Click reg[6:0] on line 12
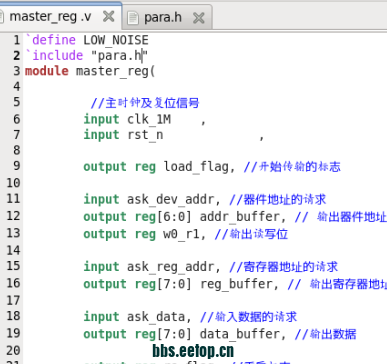 click(163, 217)
